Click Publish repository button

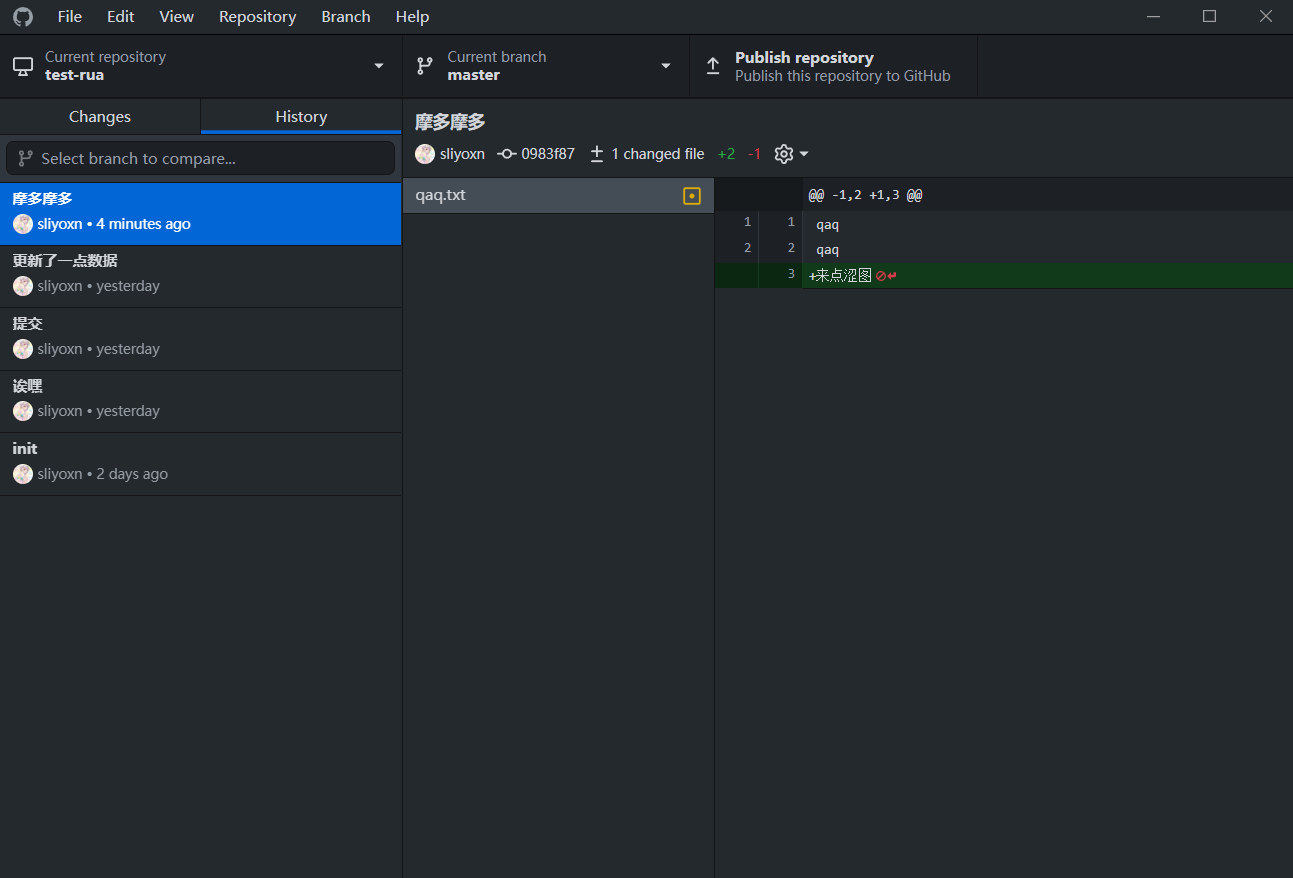[x=832, y=66]
